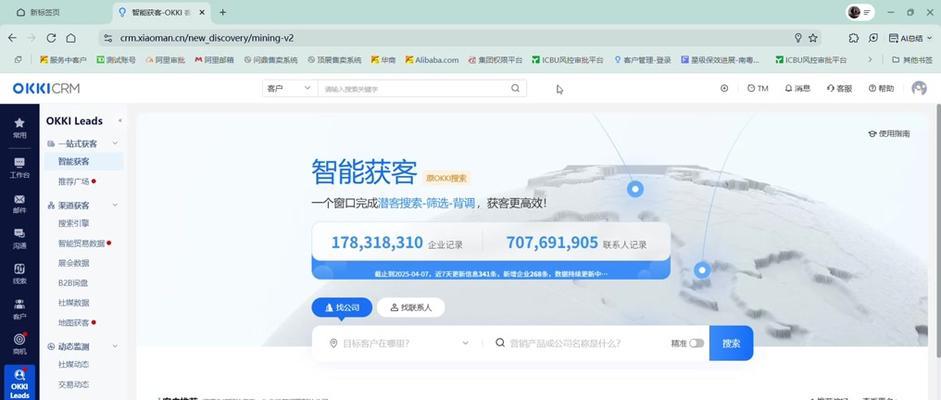Open 目标客户在哪里 location dropdown
Viewport: 941px width, 400px height.
399,343
